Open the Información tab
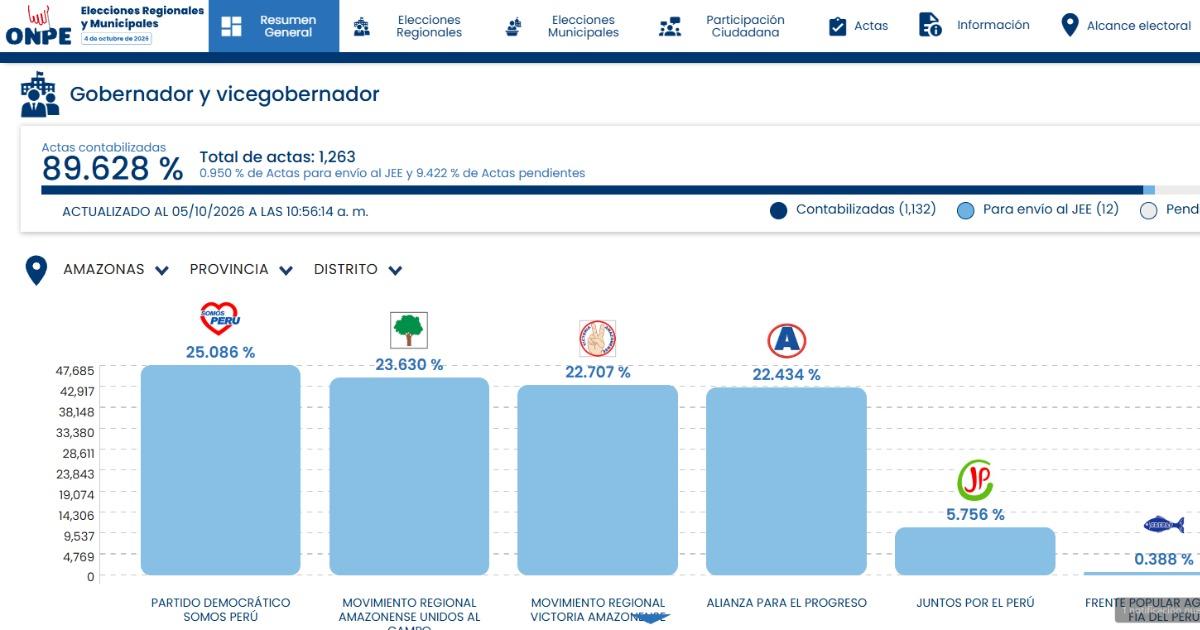This screenshot has width=1200, height=630. (974, 26)
